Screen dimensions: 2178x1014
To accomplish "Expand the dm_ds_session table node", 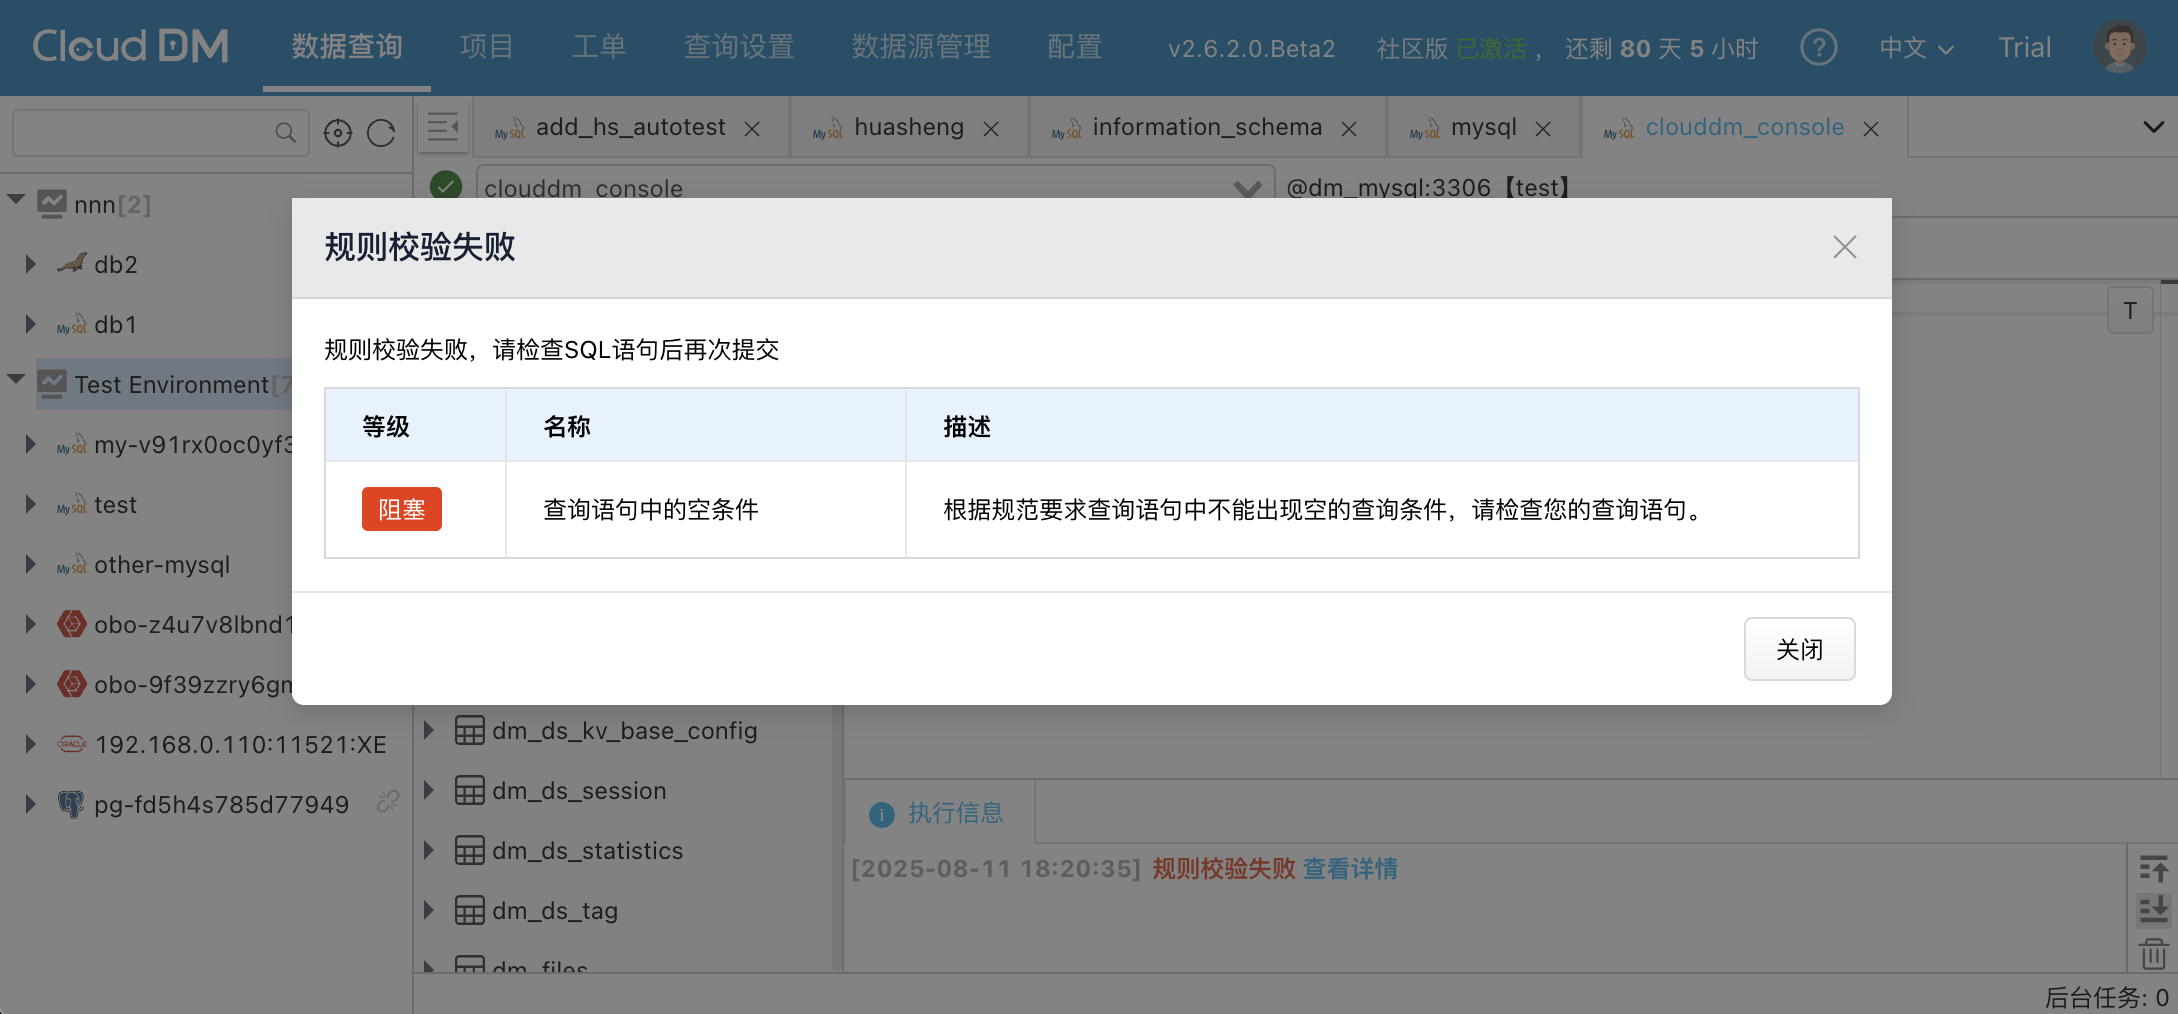I will pos(429,790).
